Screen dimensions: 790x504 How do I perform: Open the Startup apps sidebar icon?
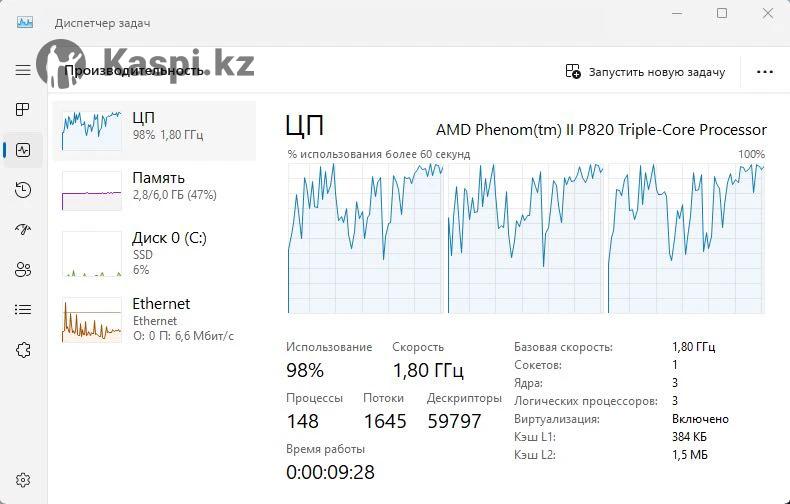23,229
